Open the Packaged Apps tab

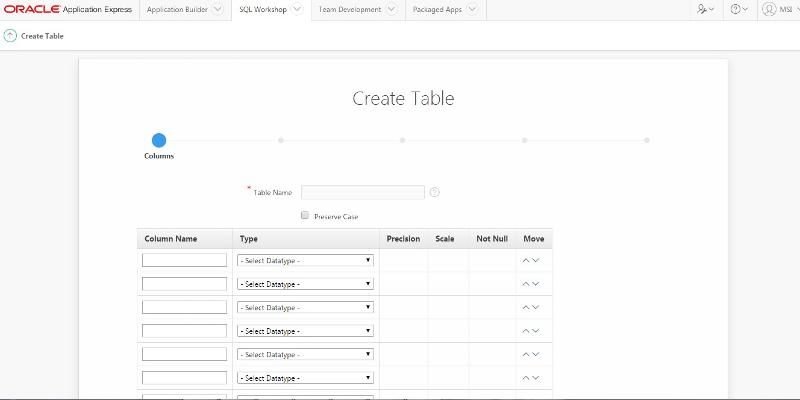[437, 9]
